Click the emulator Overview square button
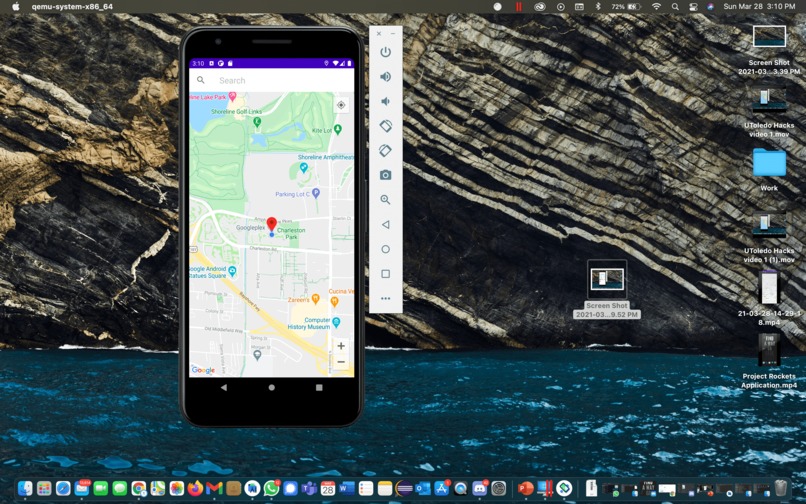806x504 pixels. 386,274
